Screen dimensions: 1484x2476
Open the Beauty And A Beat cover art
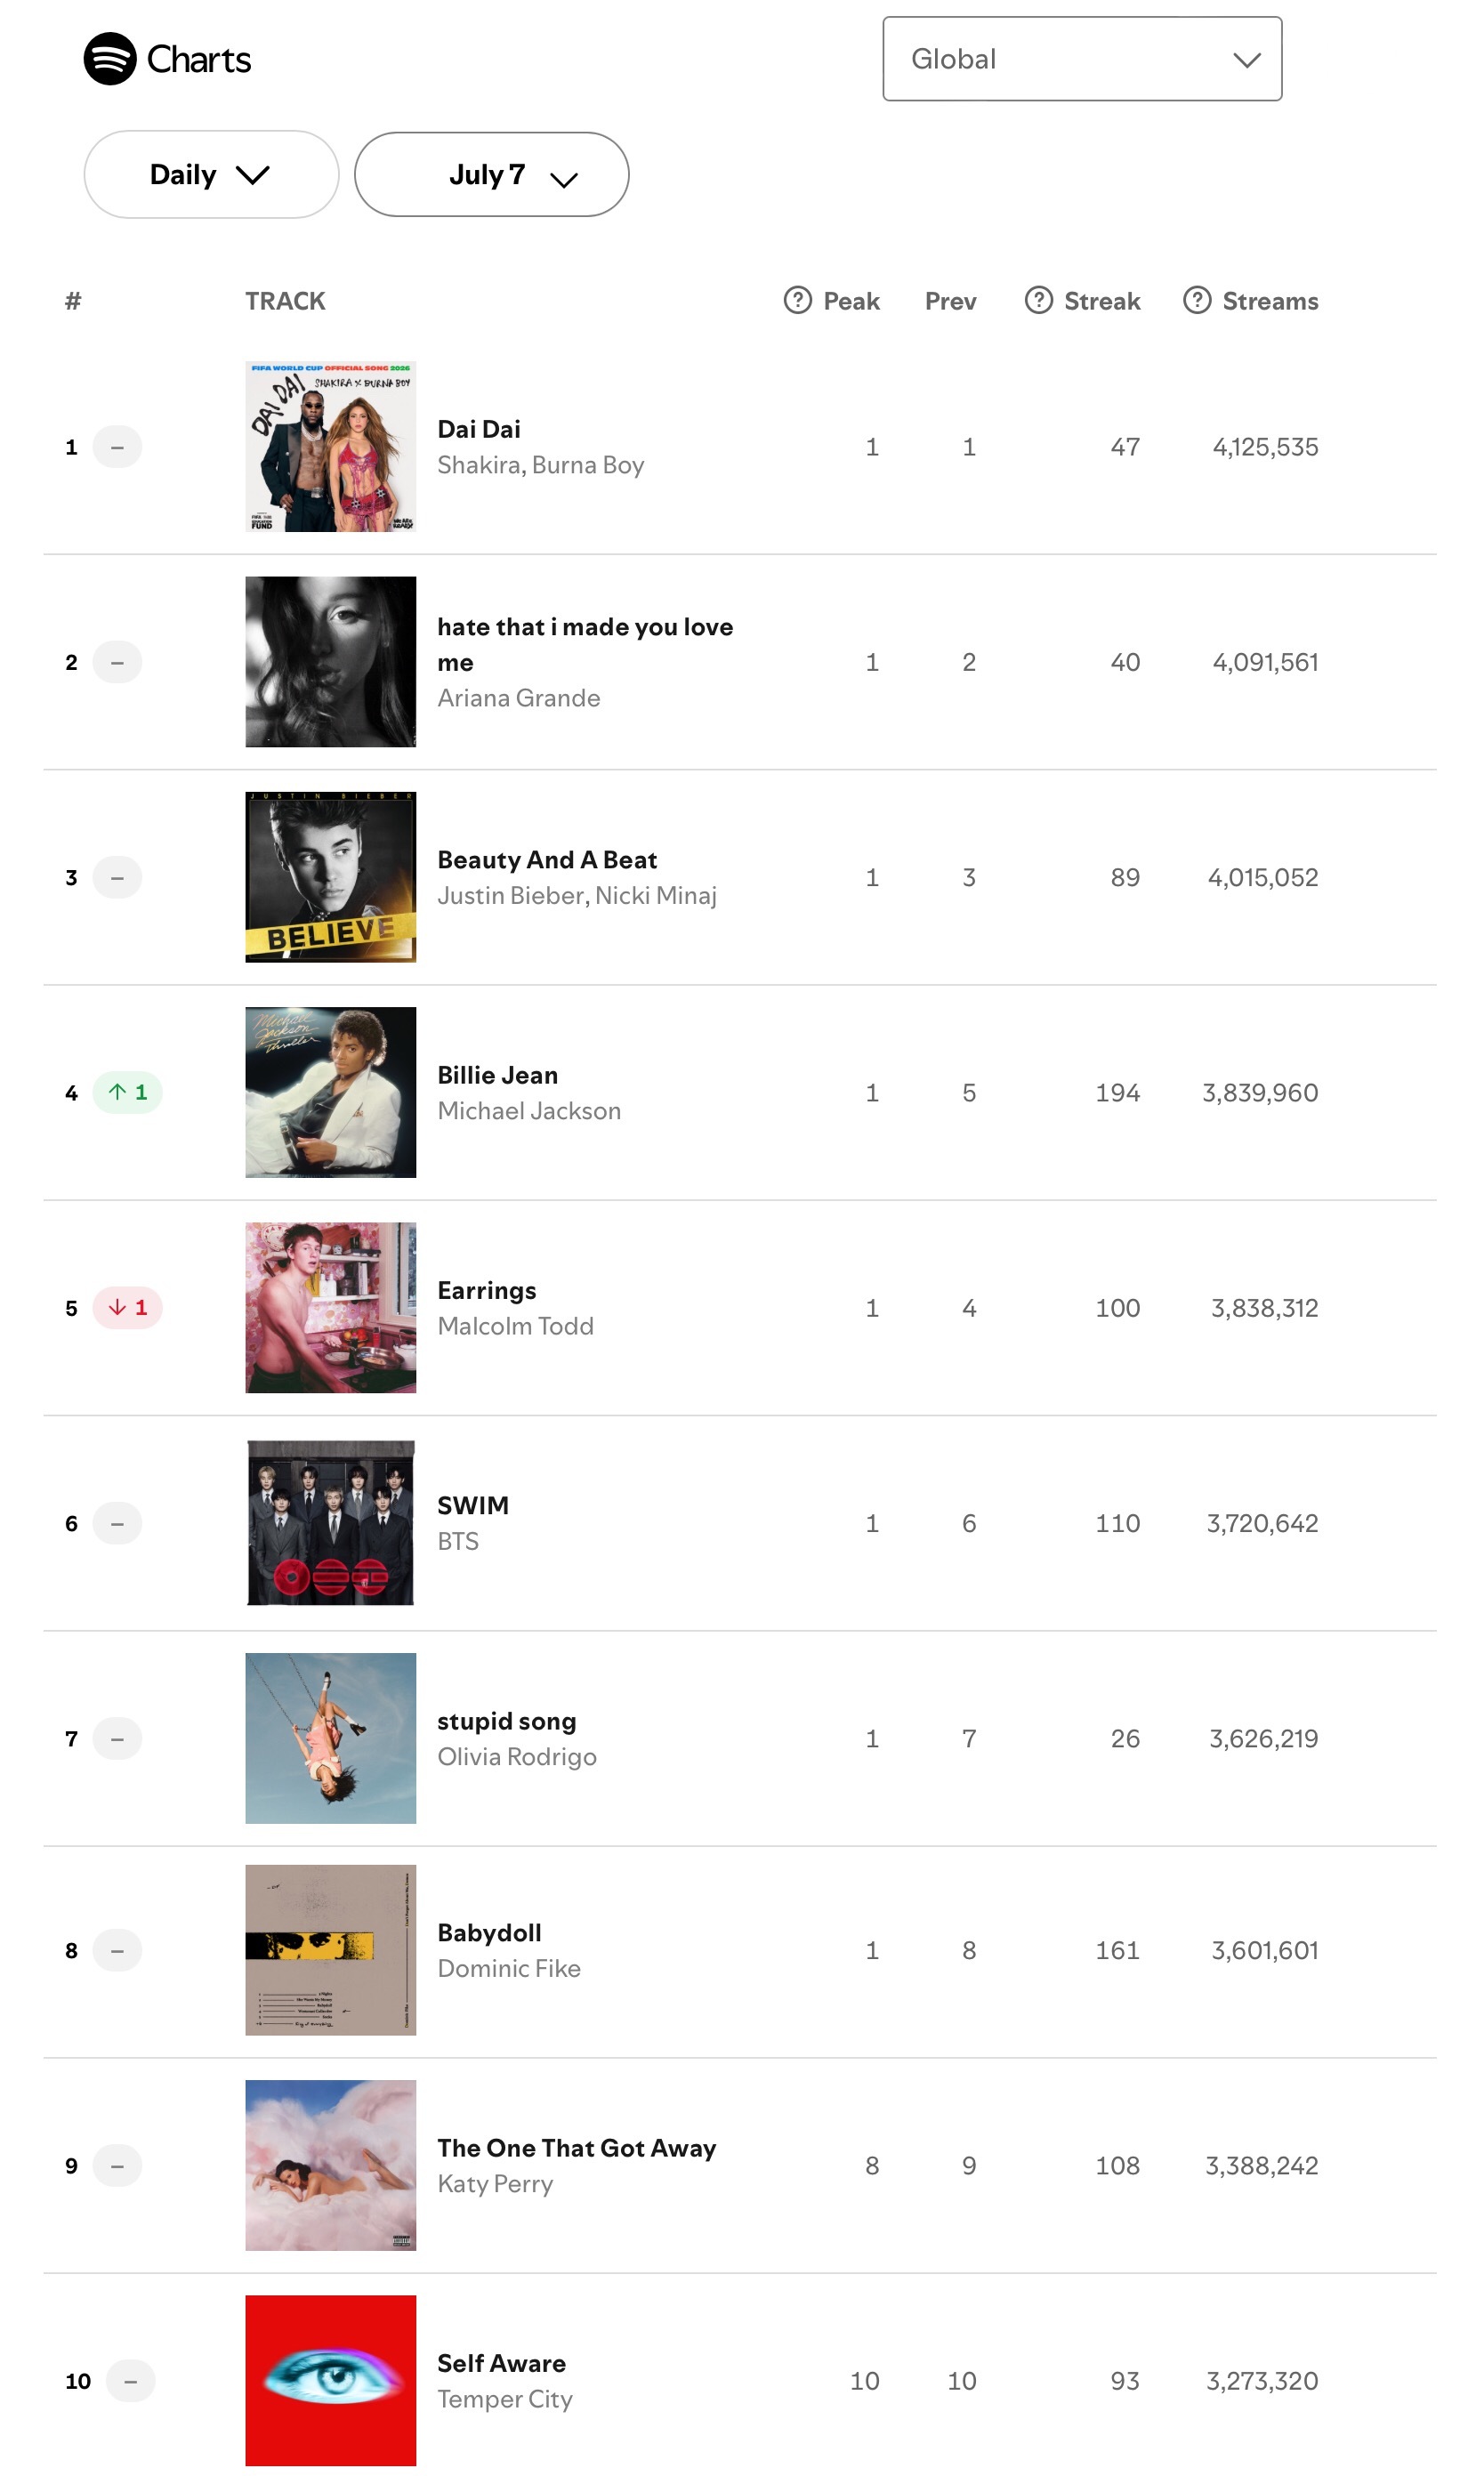[x=330, y=877]
